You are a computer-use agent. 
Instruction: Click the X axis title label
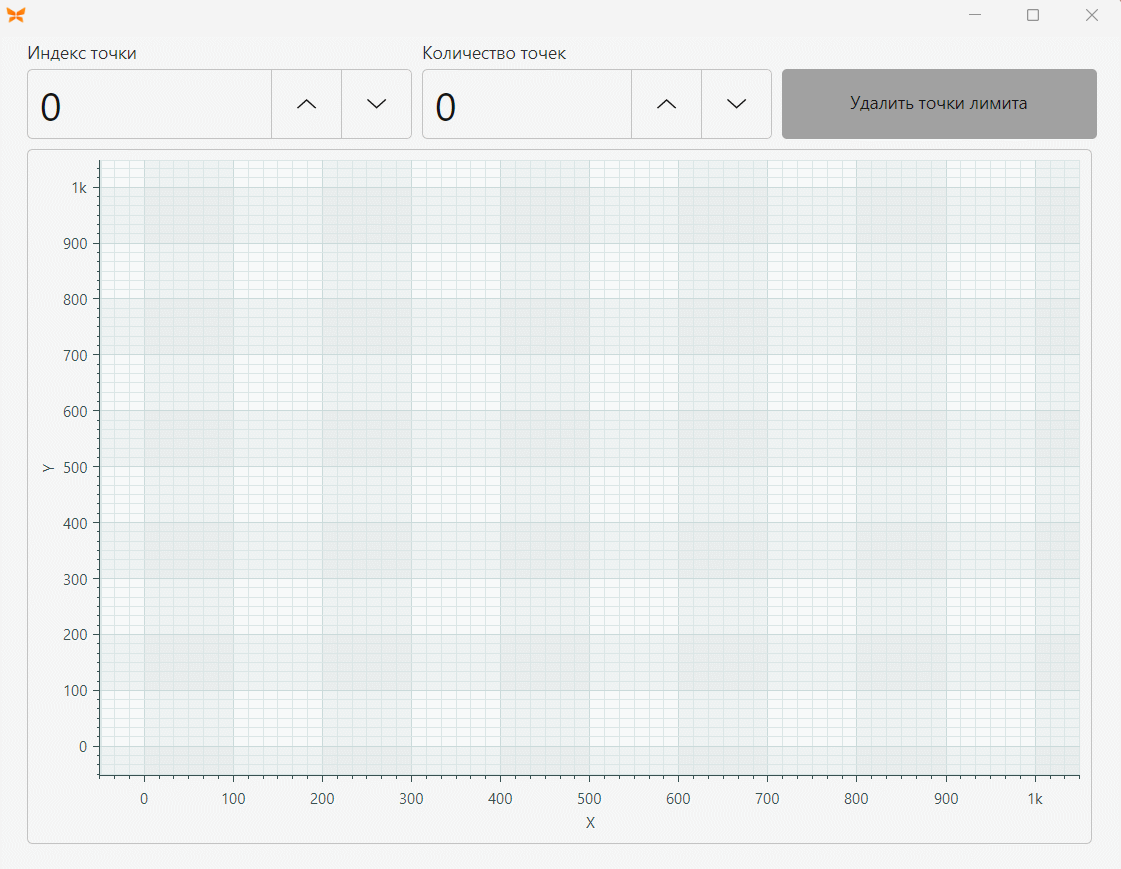pyautogui.click(x=591, y=823)
